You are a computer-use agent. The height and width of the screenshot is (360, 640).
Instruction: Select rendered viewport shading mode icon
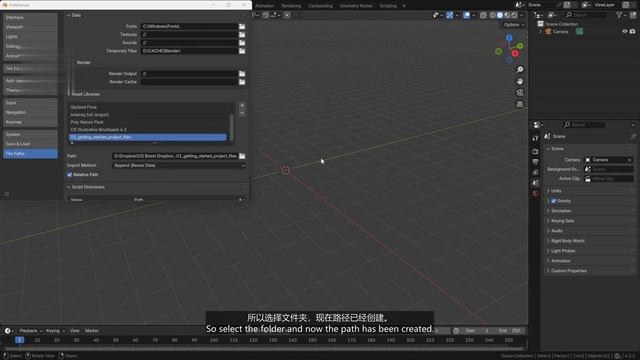514,15
